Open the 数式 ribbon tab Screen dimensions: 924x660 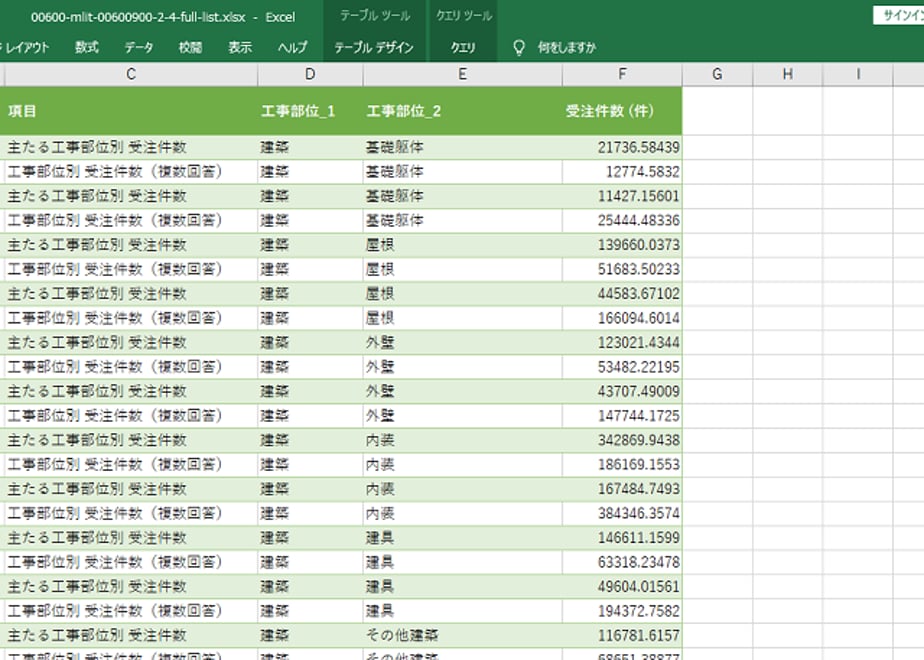[87, 48]
